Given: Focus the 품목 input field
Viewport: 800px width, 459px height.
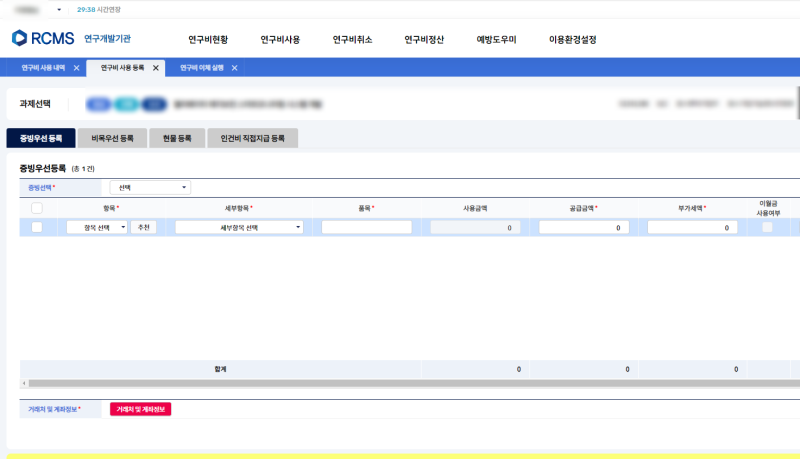Looking at the screenshot, I should tap(366, 227).
